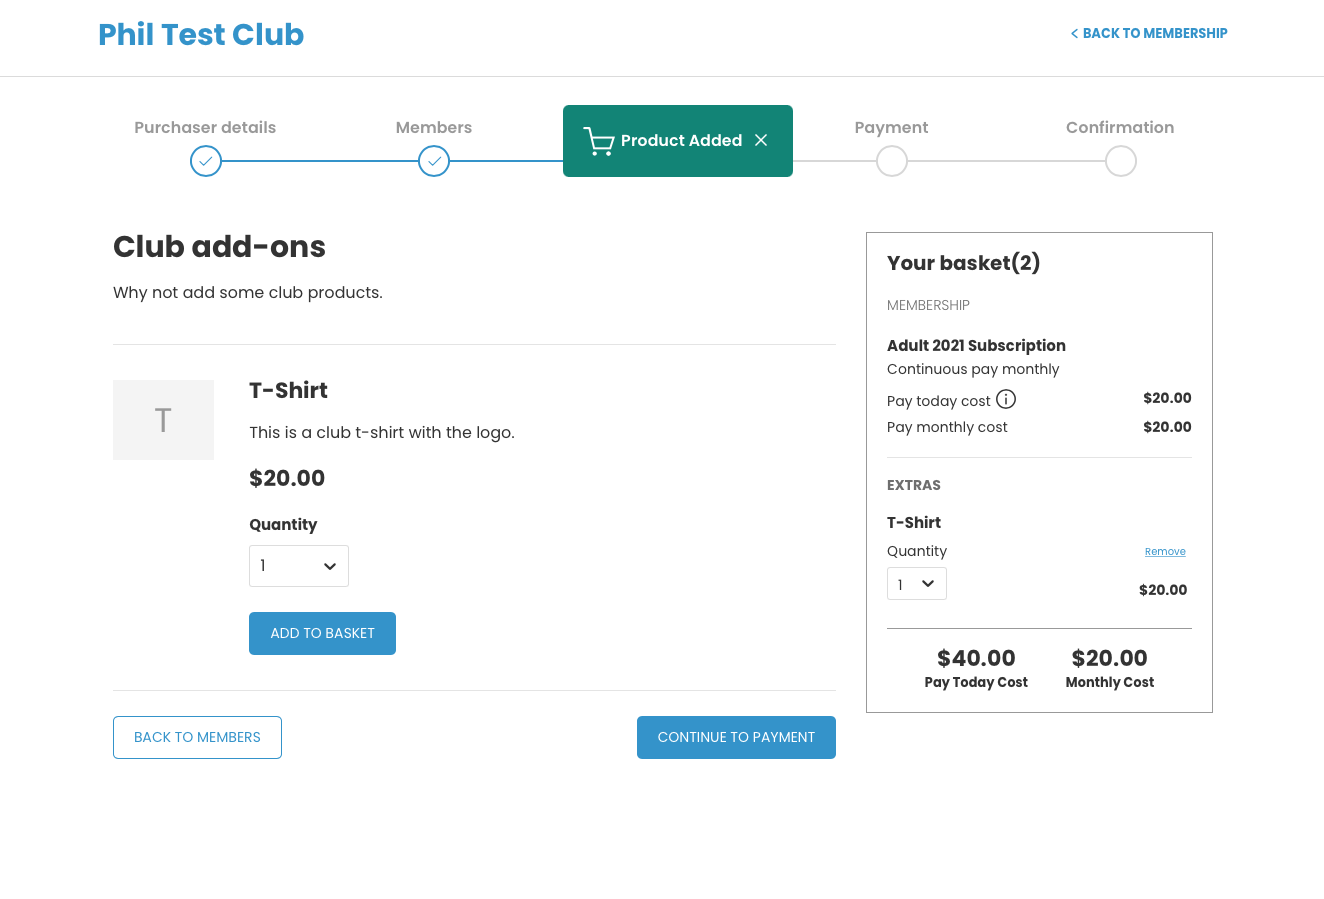
Task: Select the Confirmation step label
Action: click(x=1120, y=127)
